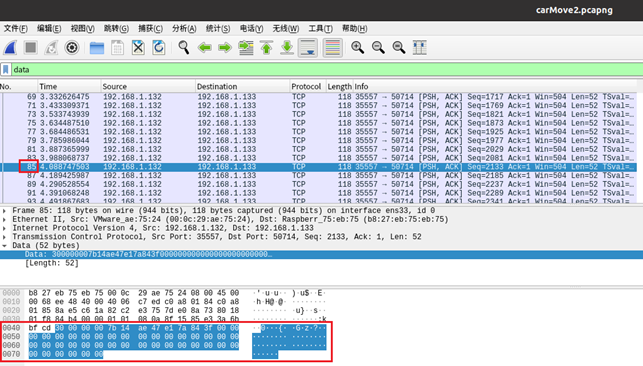Toggle auto-scroll during live capture
The image size is (643, 366).
[x=308, y=48]
